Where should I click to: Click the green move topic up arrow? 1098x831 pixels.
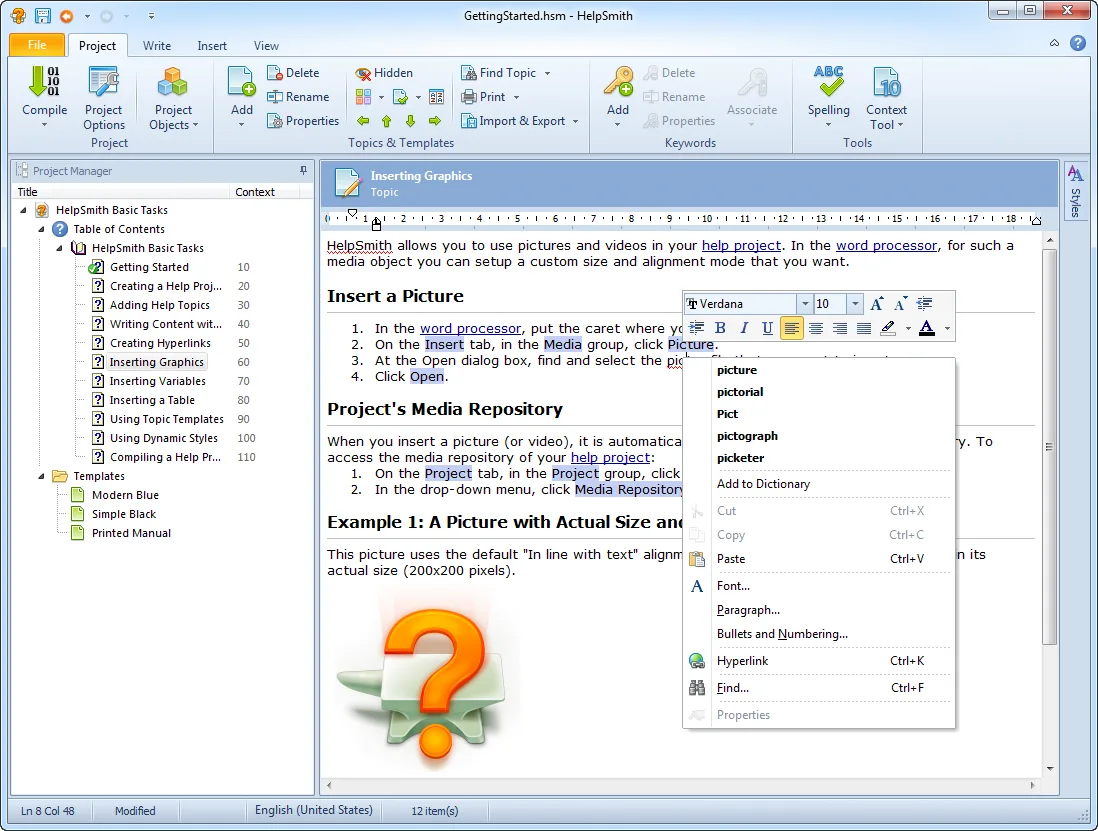[387, 121]
